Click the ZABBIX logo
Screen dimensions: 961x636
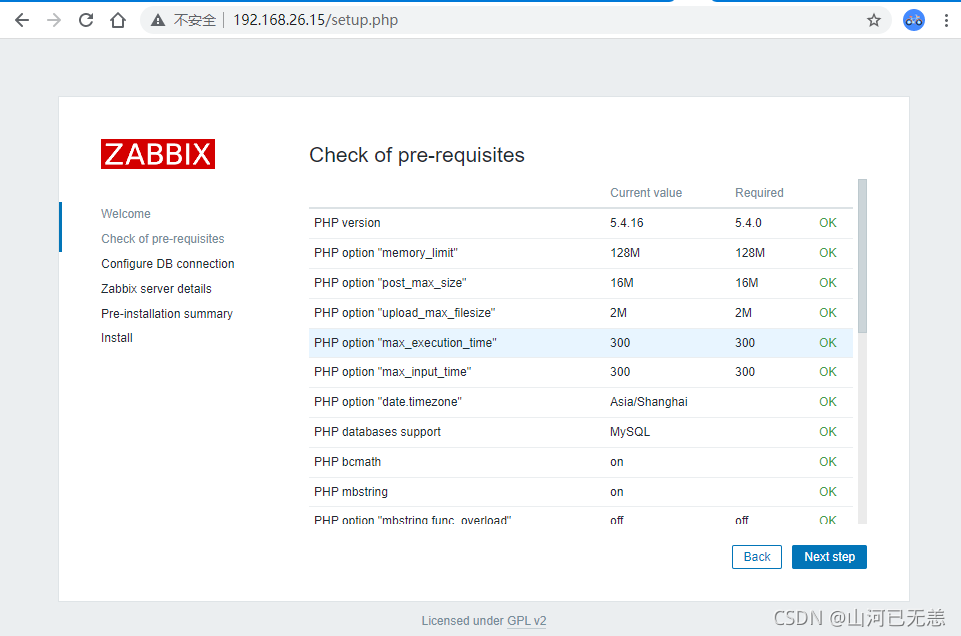coord(158,154)
